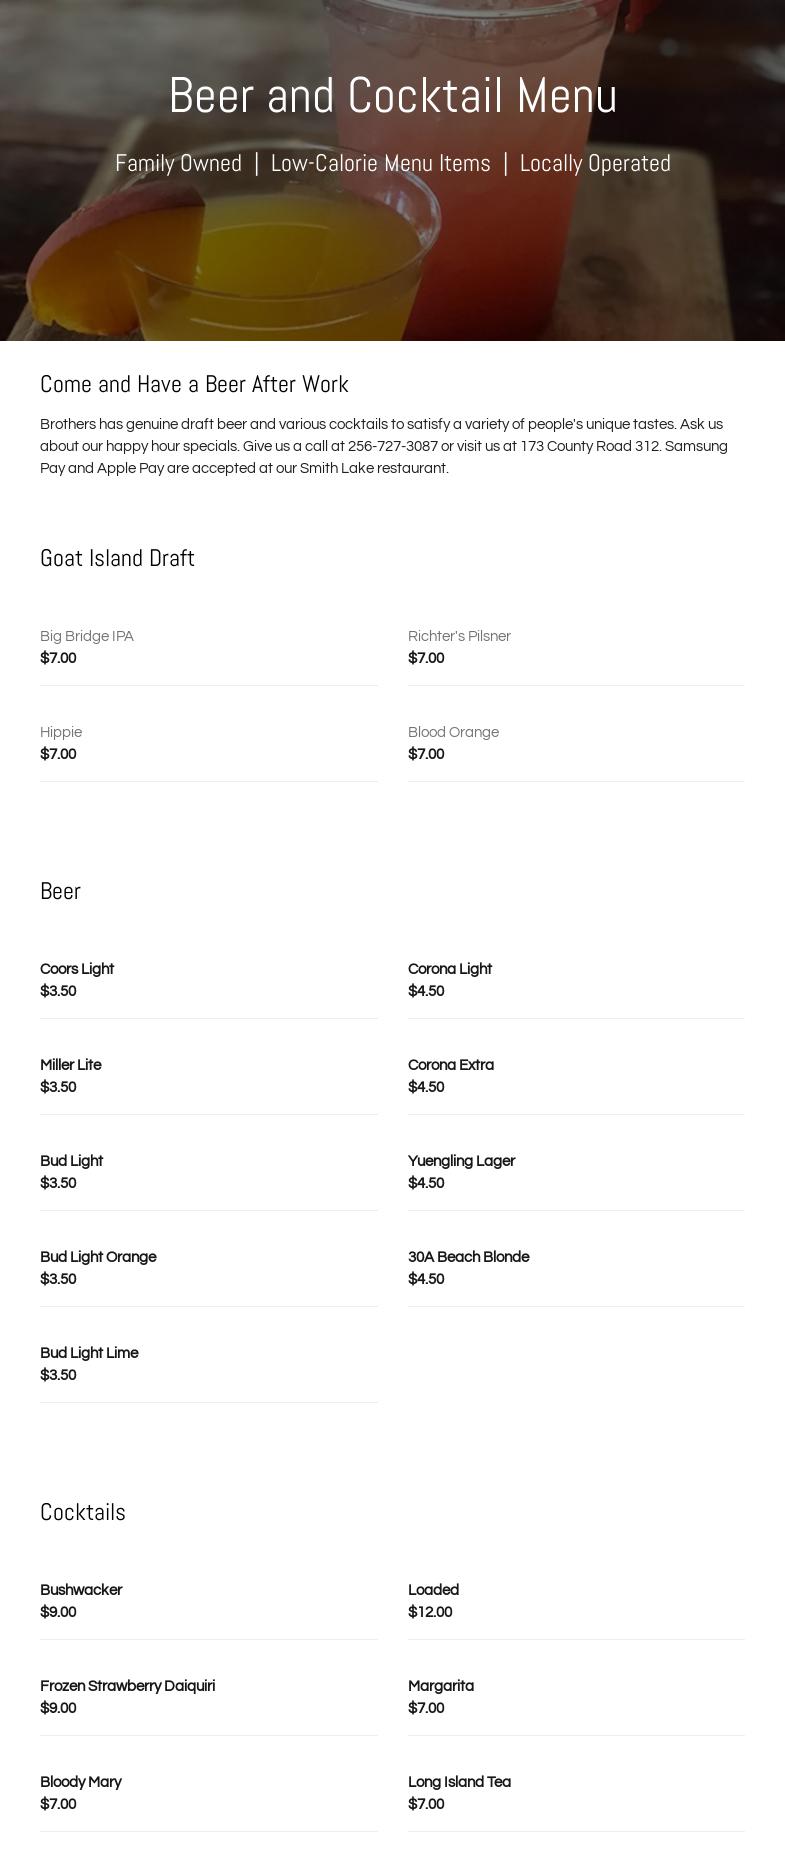Click the Coors Light beer item
This screenshot has width=785, height=1867.
tap(77, 969)
